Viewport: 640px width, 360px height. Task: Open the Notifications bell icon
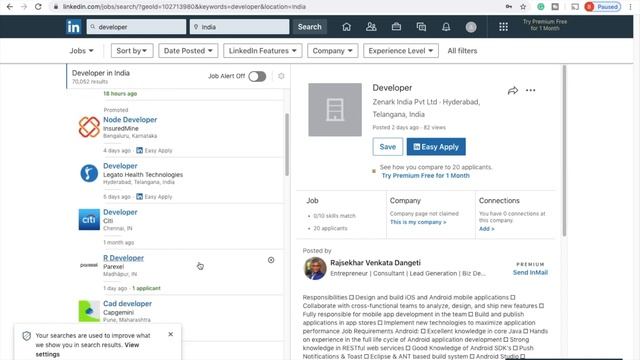(x=446, y=27)
